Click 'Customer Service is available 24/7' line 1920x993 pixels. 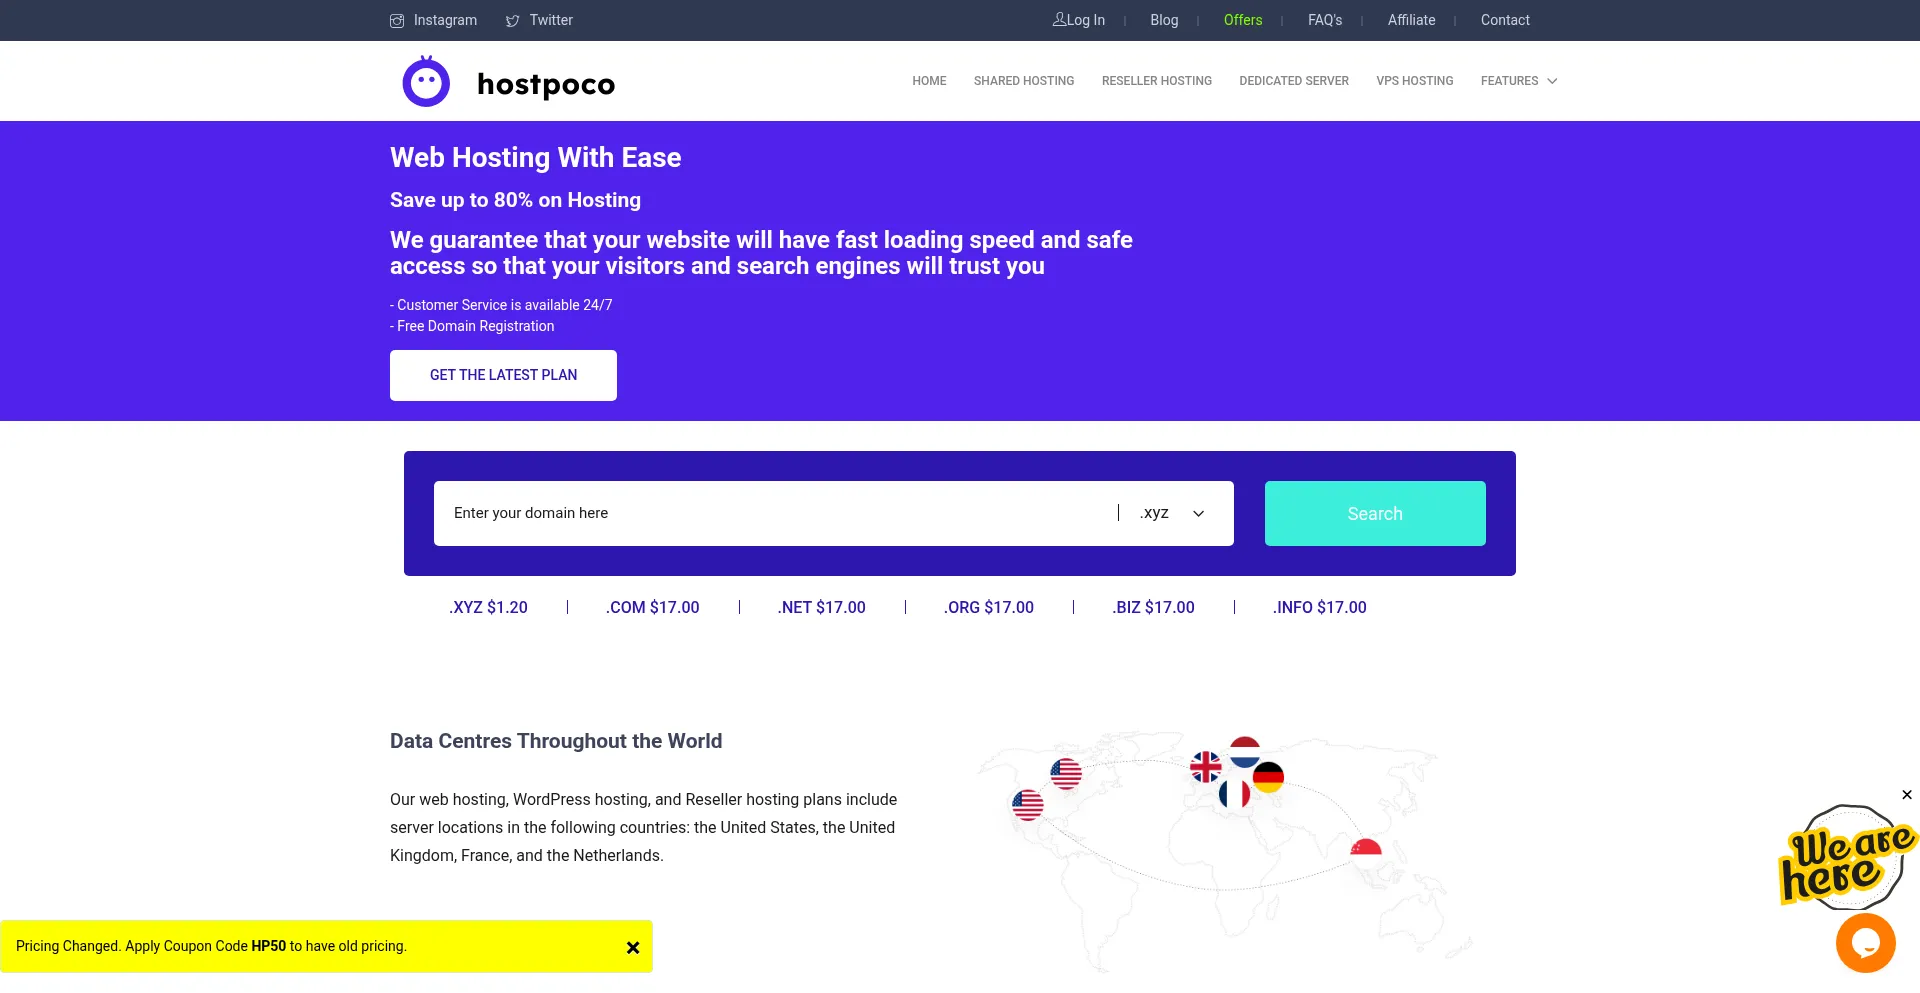click(x=501, y=305)
